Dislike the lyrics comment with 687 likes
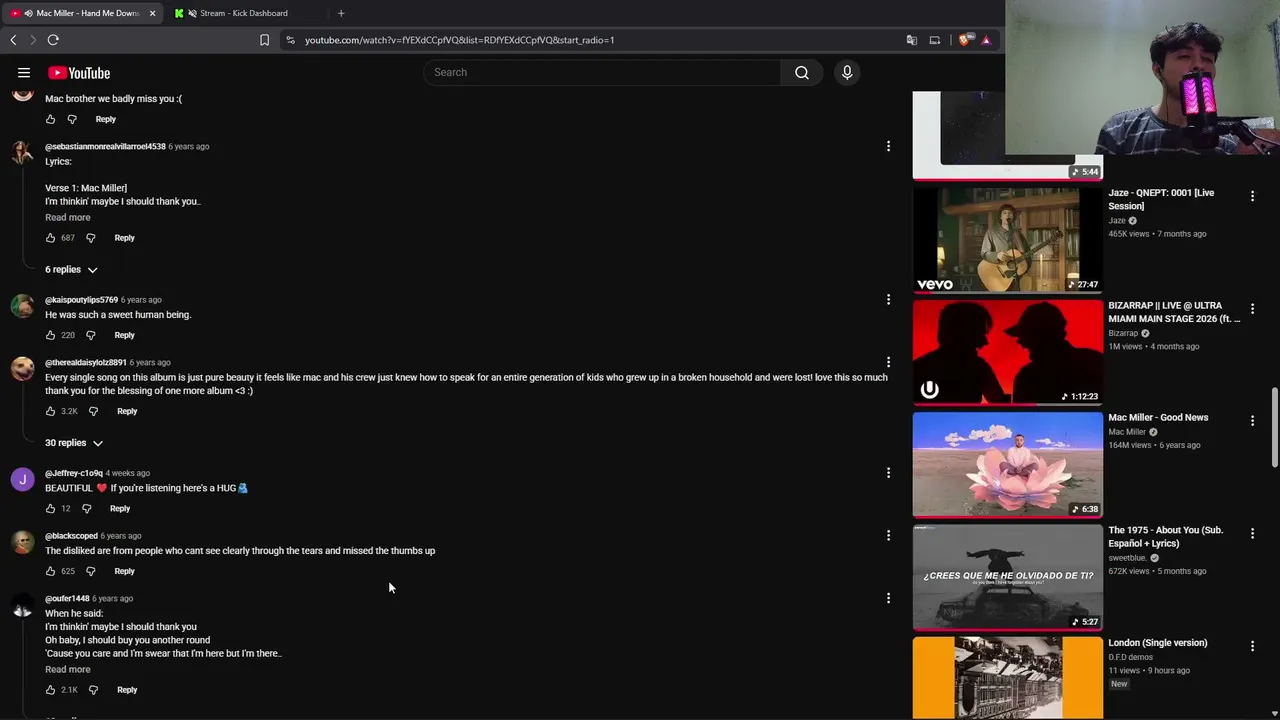The width and height of the screenshot is (1280, 720). pos(90,238)
